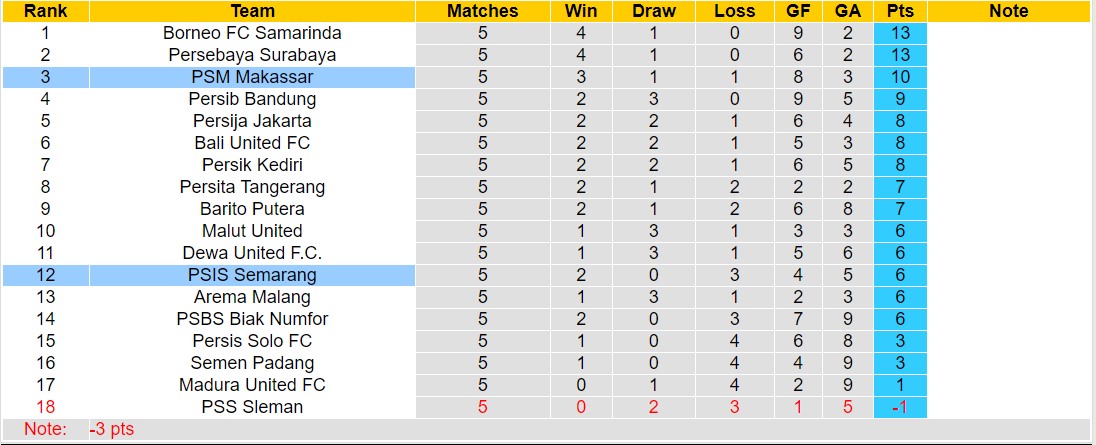The width and height of the screenshot is (1096, 445).
Task: Open Persebaya Surabaya team link
Action: pos(252,55)
